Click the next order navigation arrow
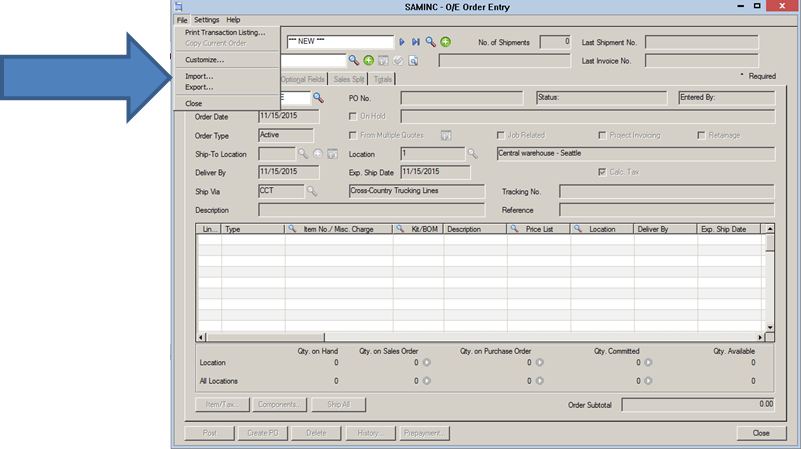 click(x=402, y=42)
